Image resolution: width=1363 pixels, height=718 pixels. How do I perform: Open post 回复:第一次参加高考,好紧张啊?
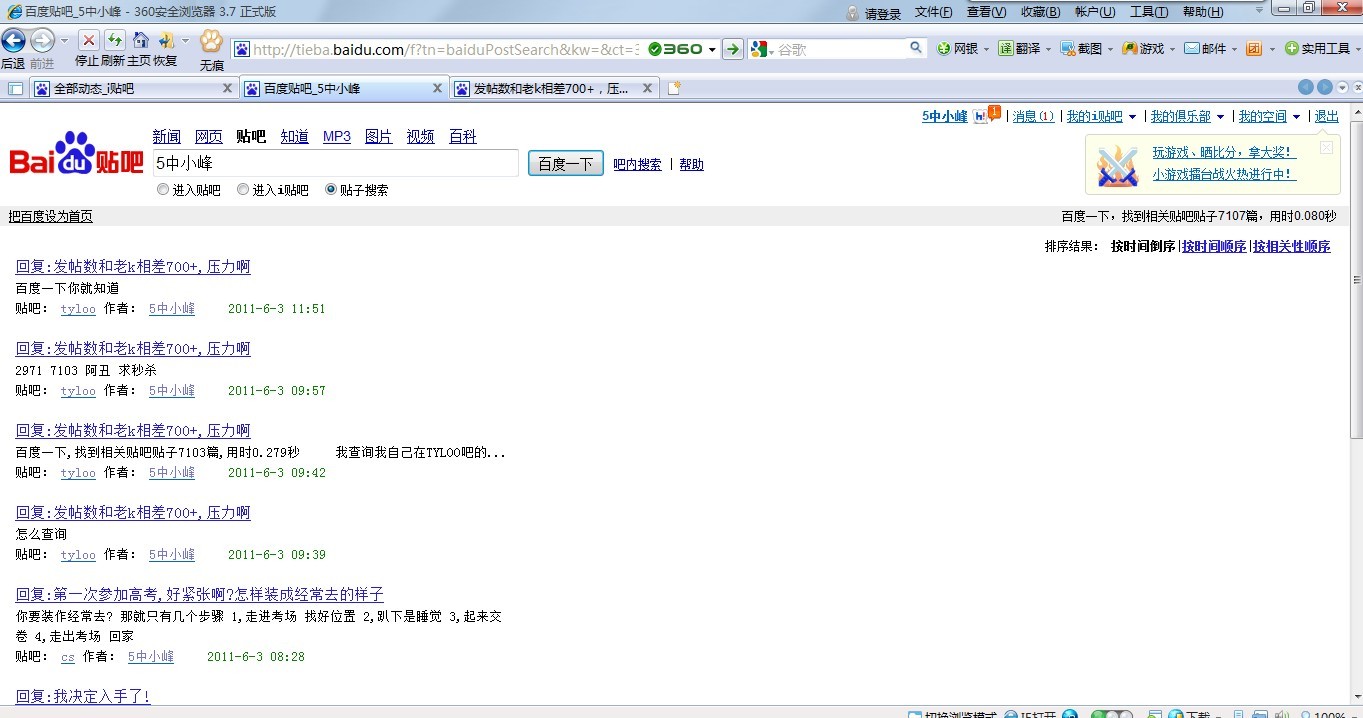point(199,594)
